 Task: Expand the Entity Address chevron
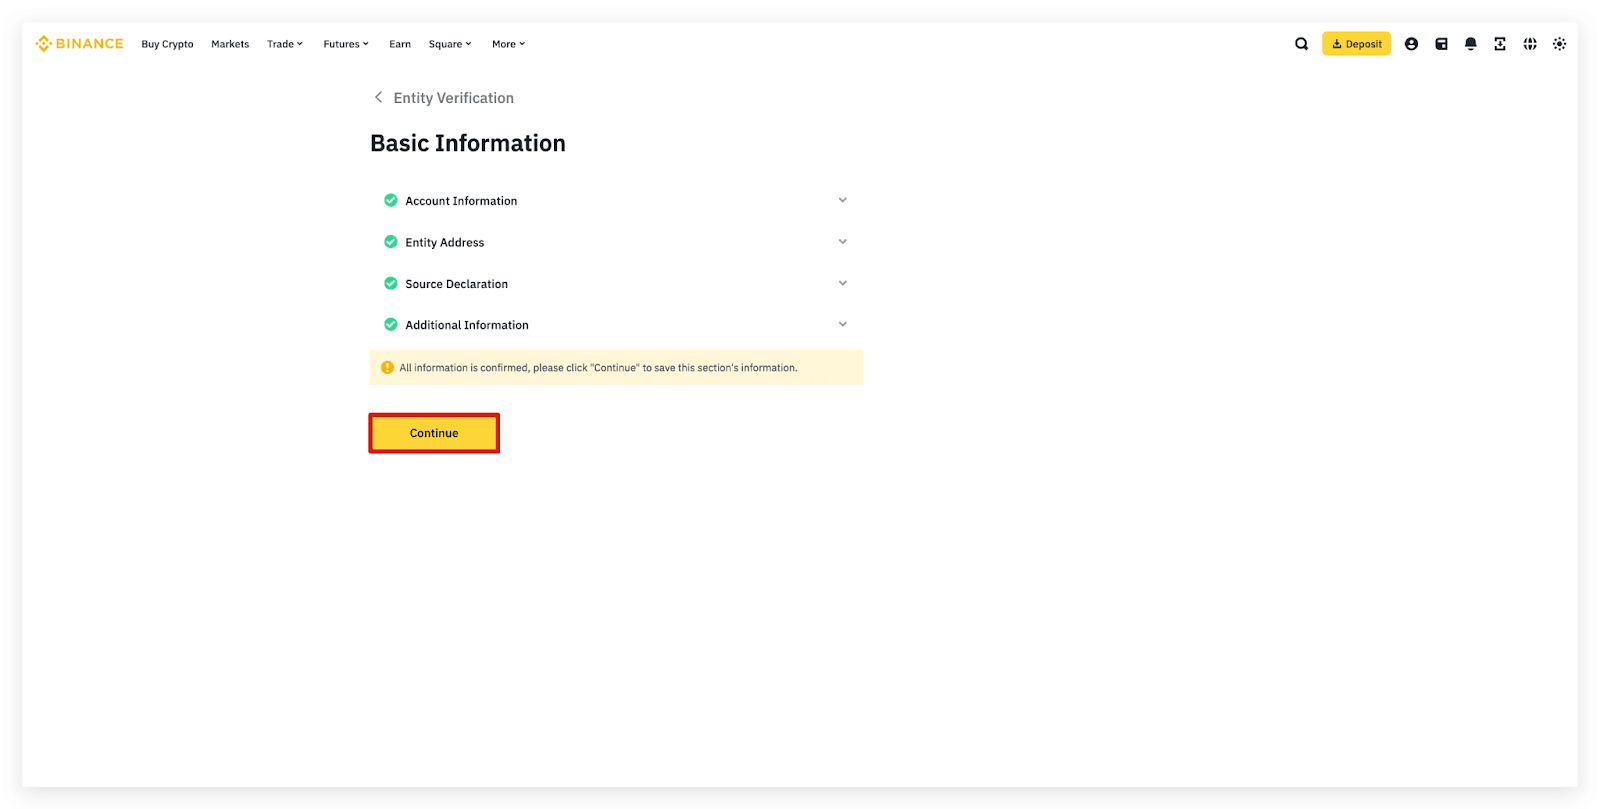[842, 242]
